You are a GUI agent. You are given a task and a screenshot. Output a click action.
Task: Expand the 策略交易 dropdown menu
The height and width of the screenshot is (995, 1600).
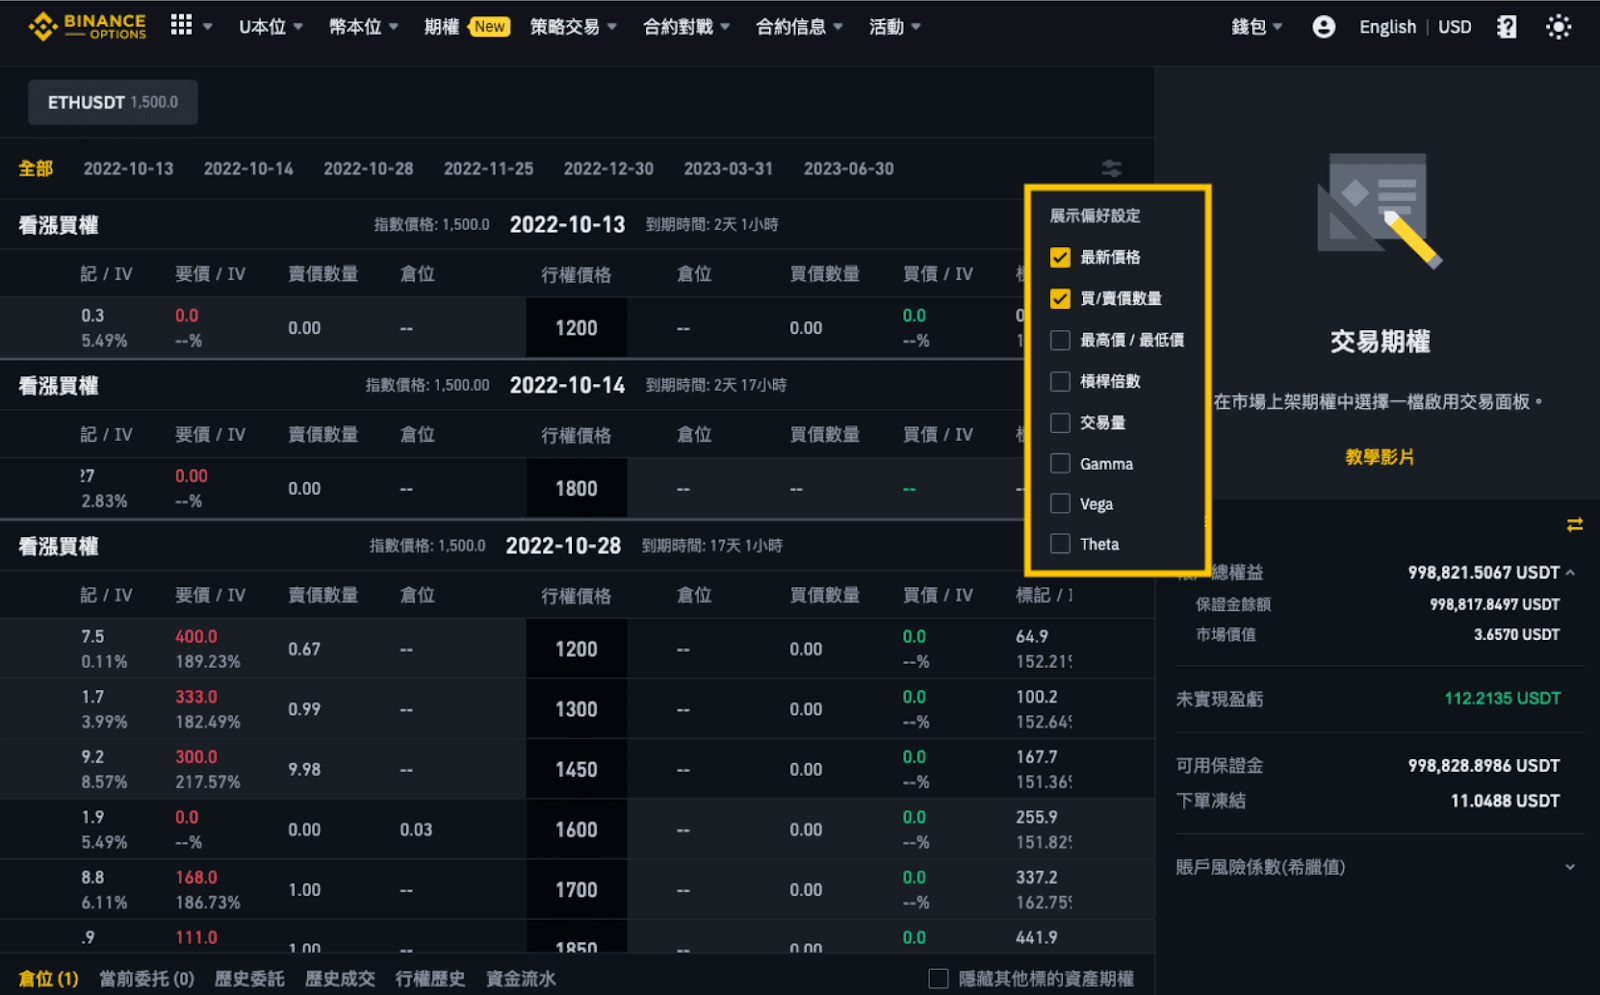point(573,27)
